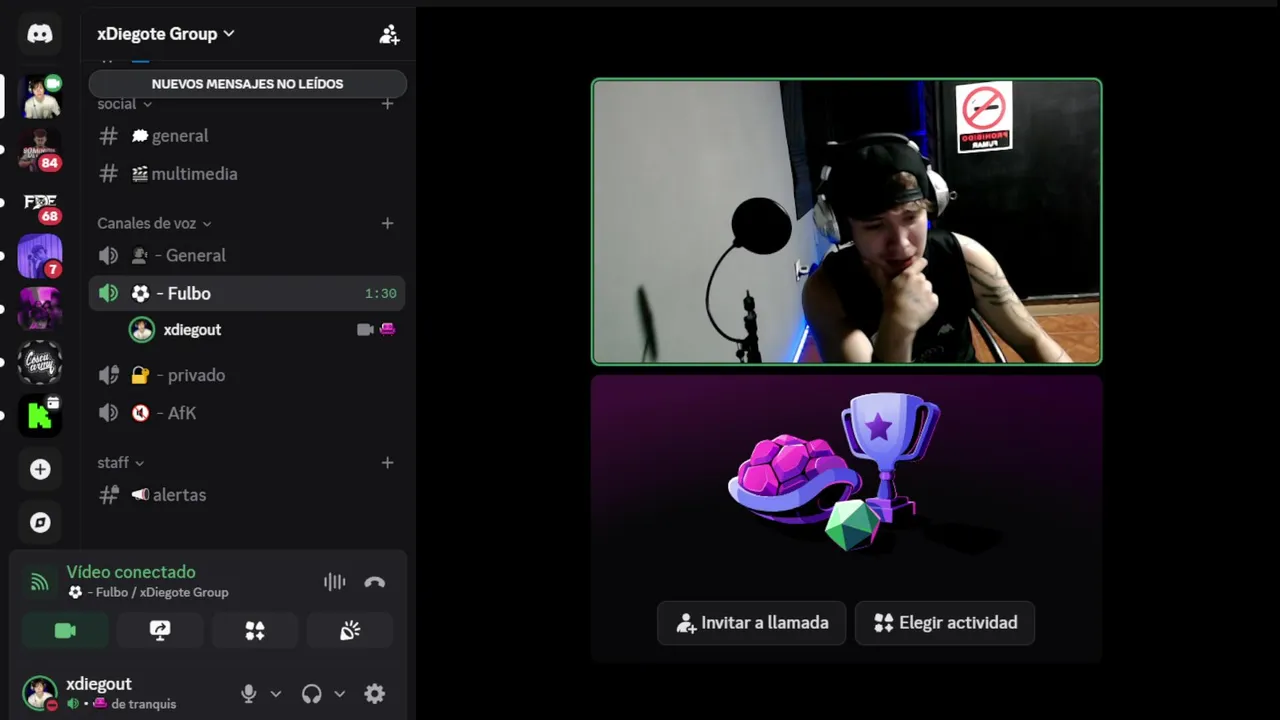
Task: Open Discord home direct messages icon
Action: click(x=40, y=34)
